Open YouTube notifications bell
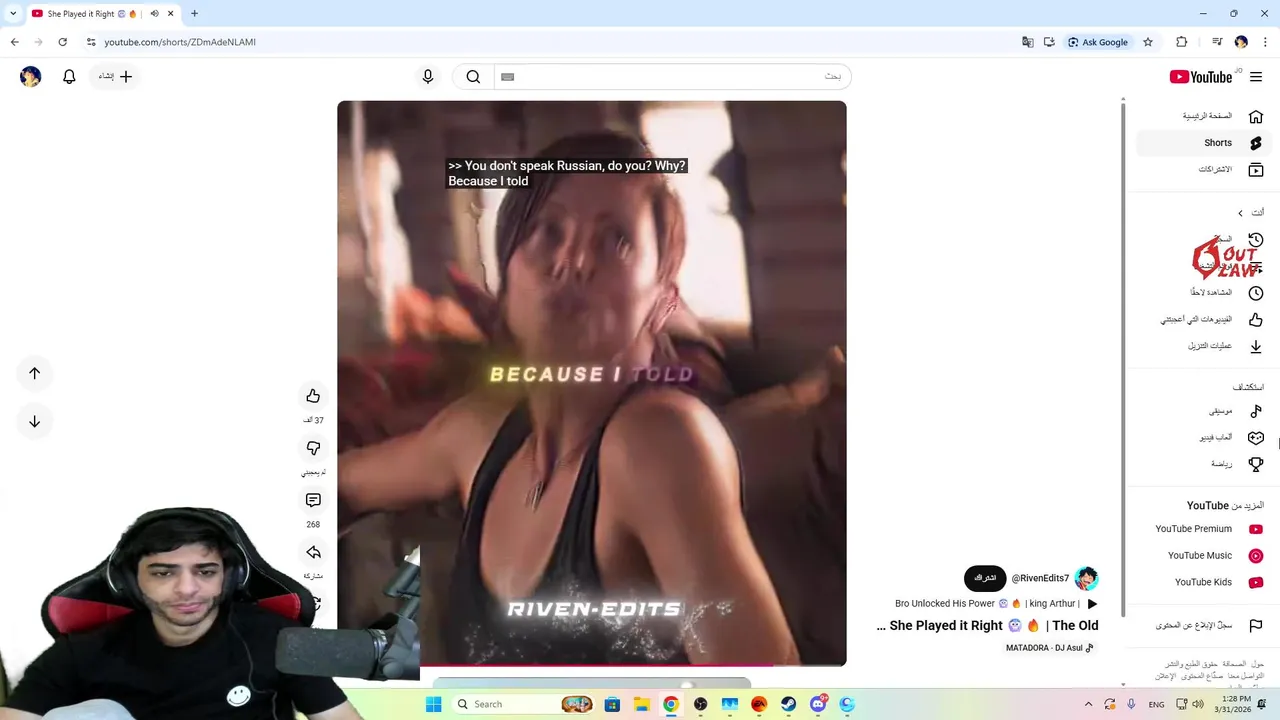Screen dimensions: 1280x720 click(69, 76)
